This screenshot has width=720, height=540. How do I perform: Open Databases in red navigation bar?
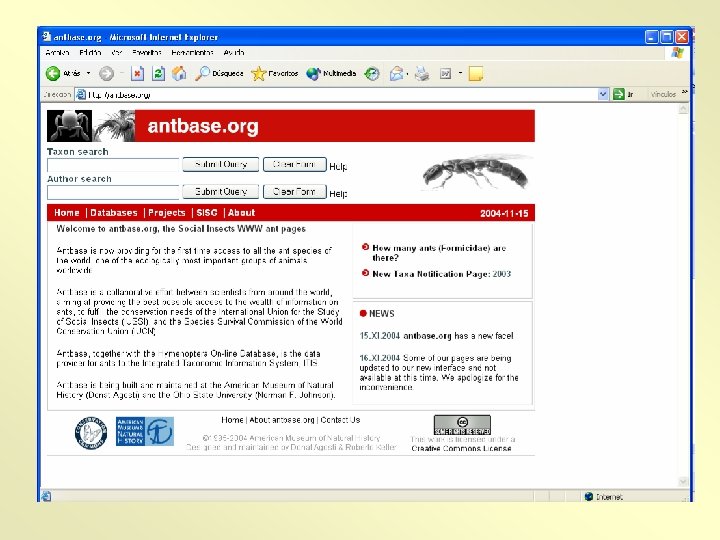click(x=114, y=213)
